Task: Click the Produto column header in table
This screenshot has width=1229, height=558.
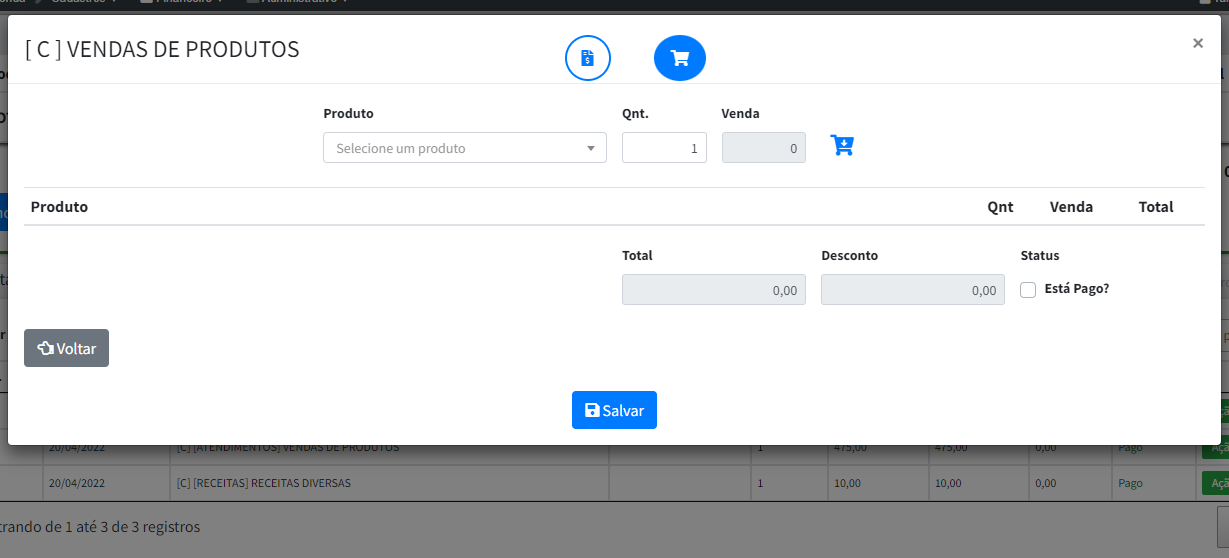Action: [x=59, y=207]
